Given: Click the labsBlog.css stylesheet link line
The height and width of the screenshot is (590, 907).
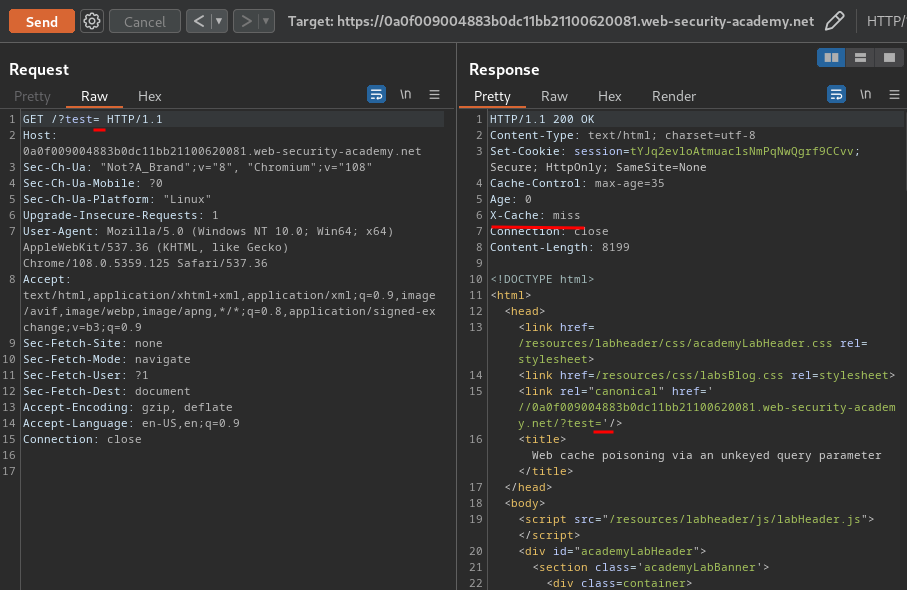Looking at the screenshot, I should tap(706, 375).
